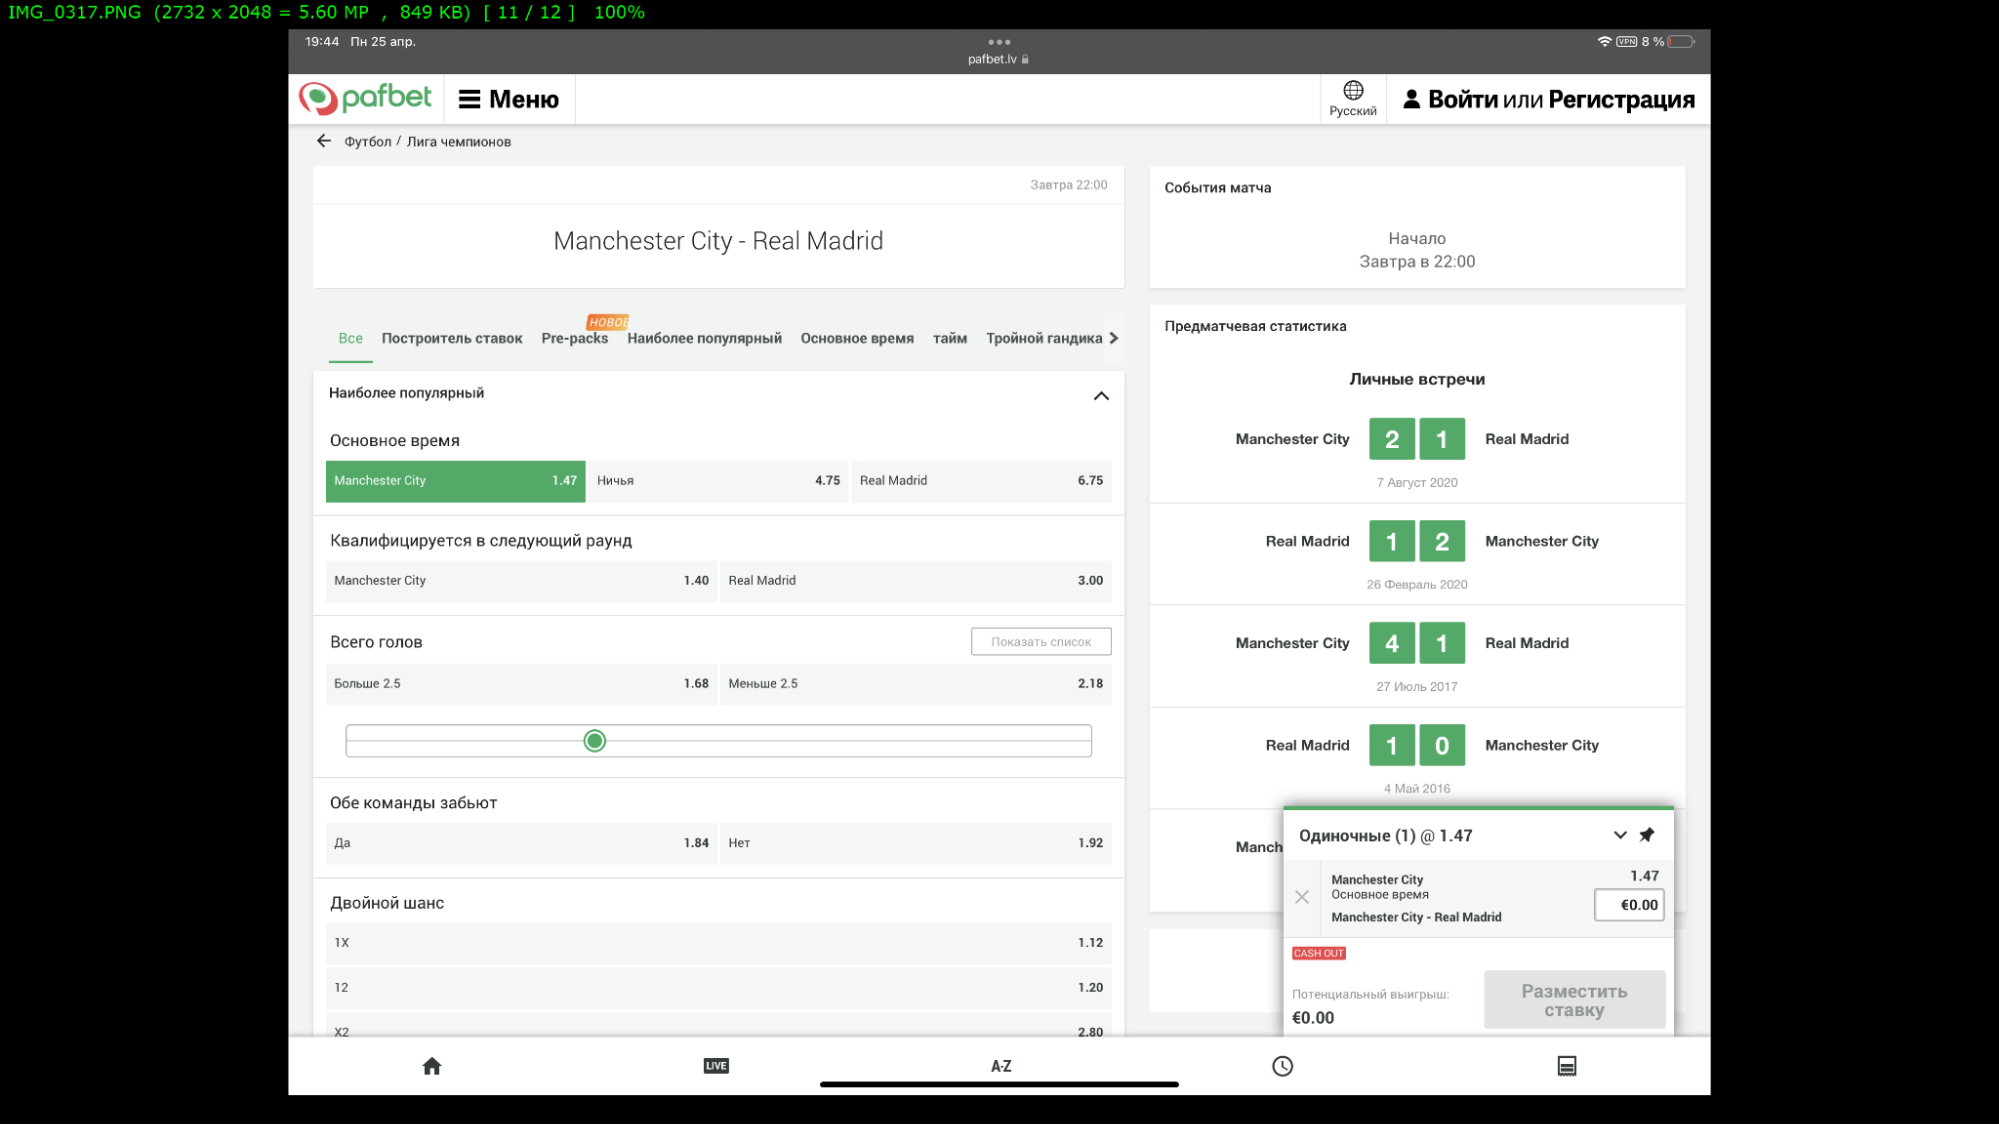
Task: Deselect Manchester City 1.47 odds
Action: point(456,481)
